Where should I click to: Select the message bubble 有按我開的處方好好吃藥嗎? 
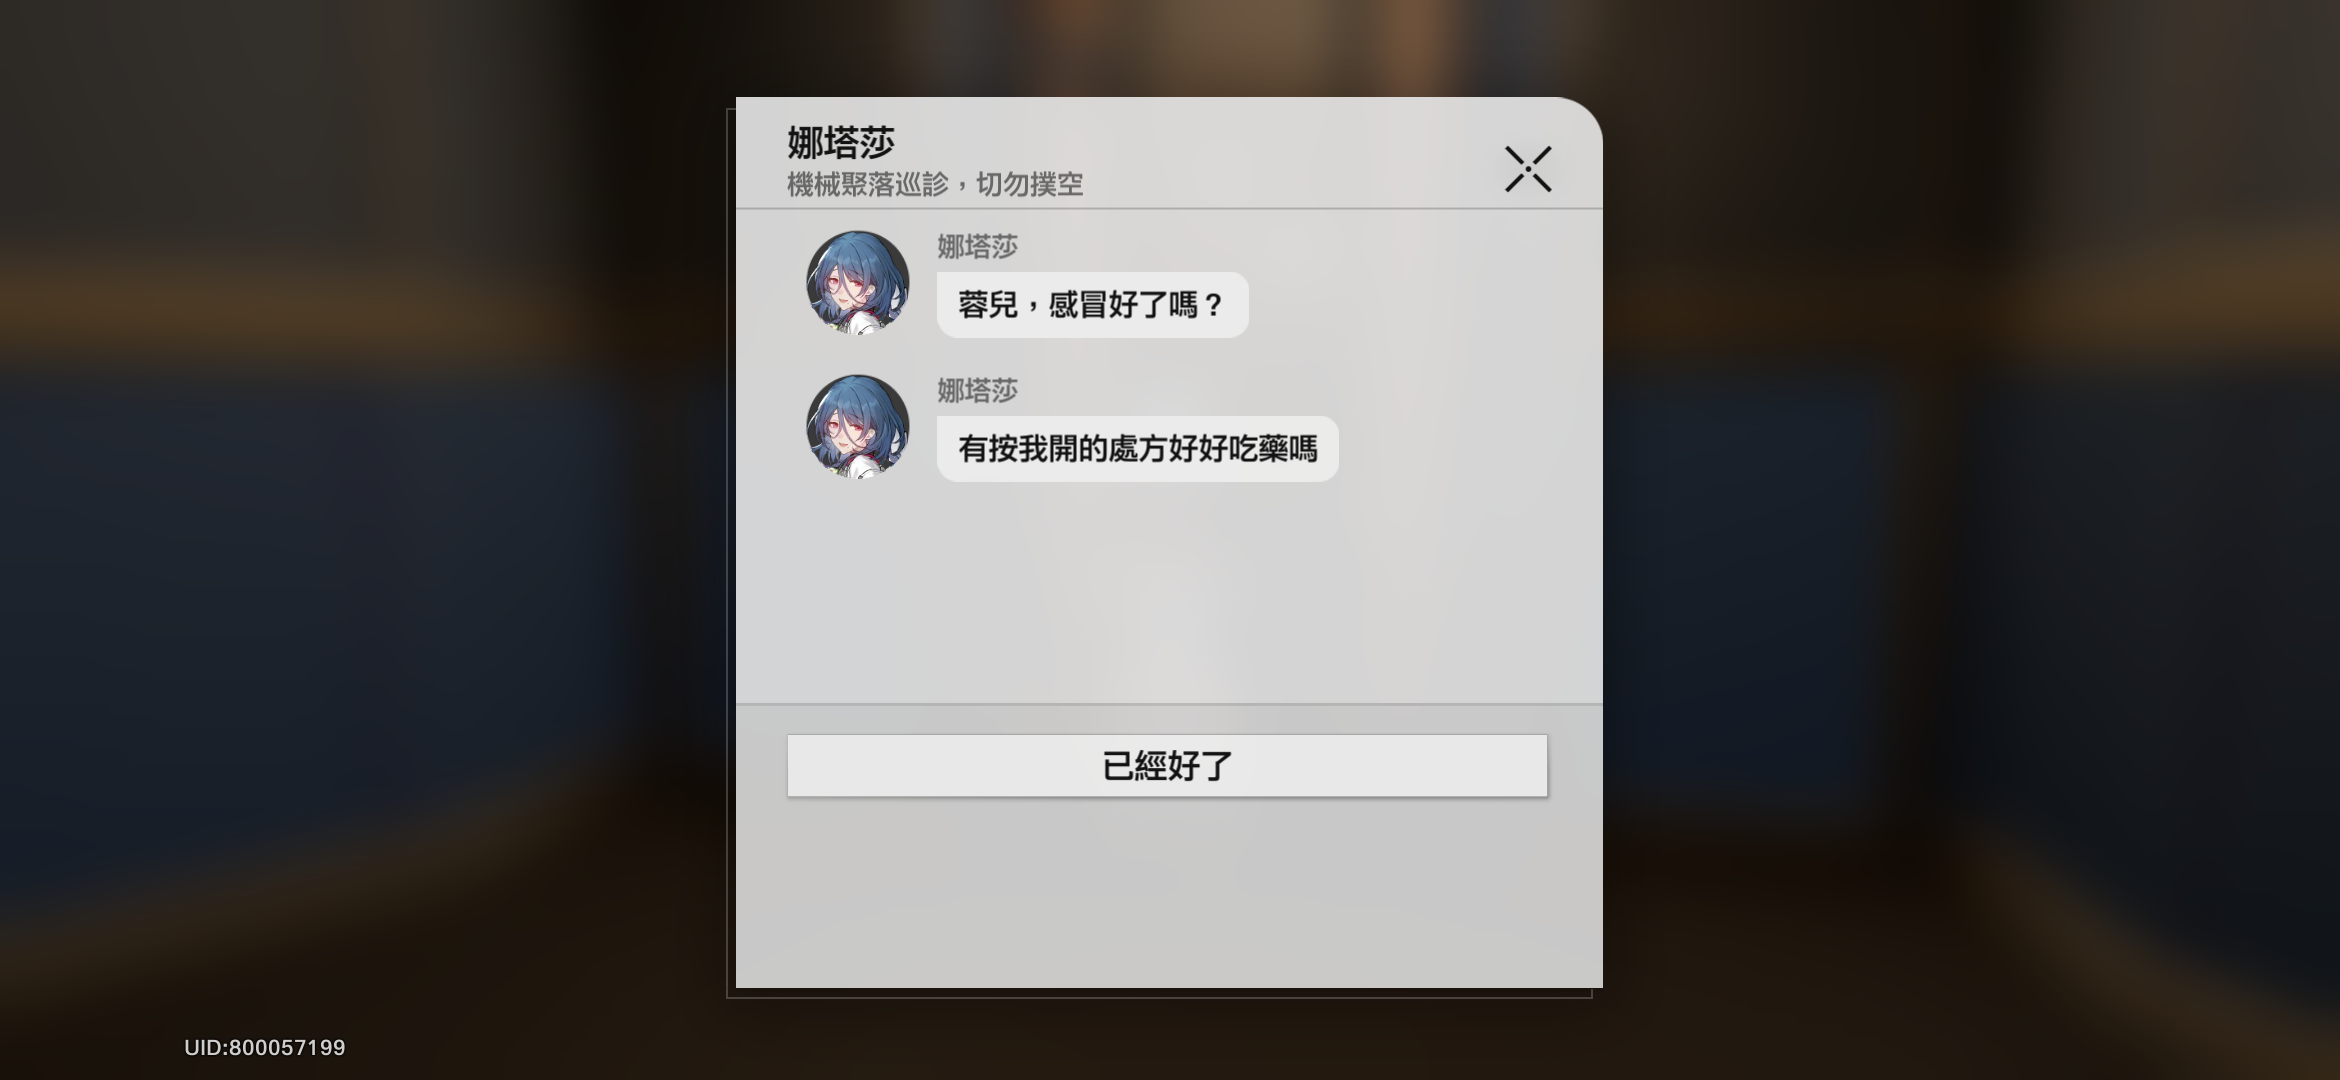[1137, 449]
